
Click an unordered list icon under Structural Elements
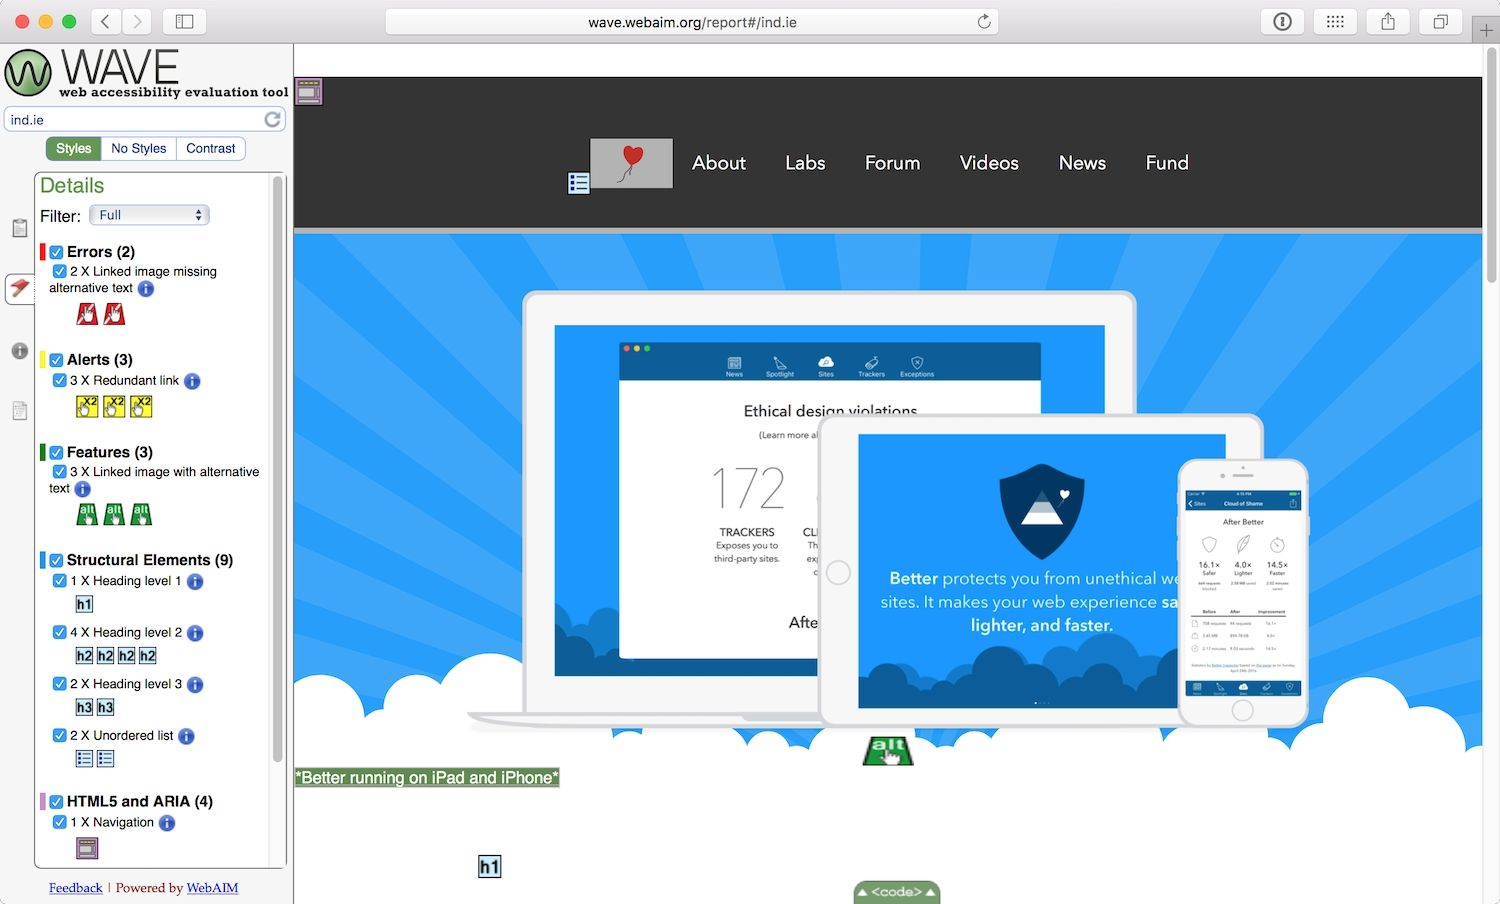click(x=84, y=758)
